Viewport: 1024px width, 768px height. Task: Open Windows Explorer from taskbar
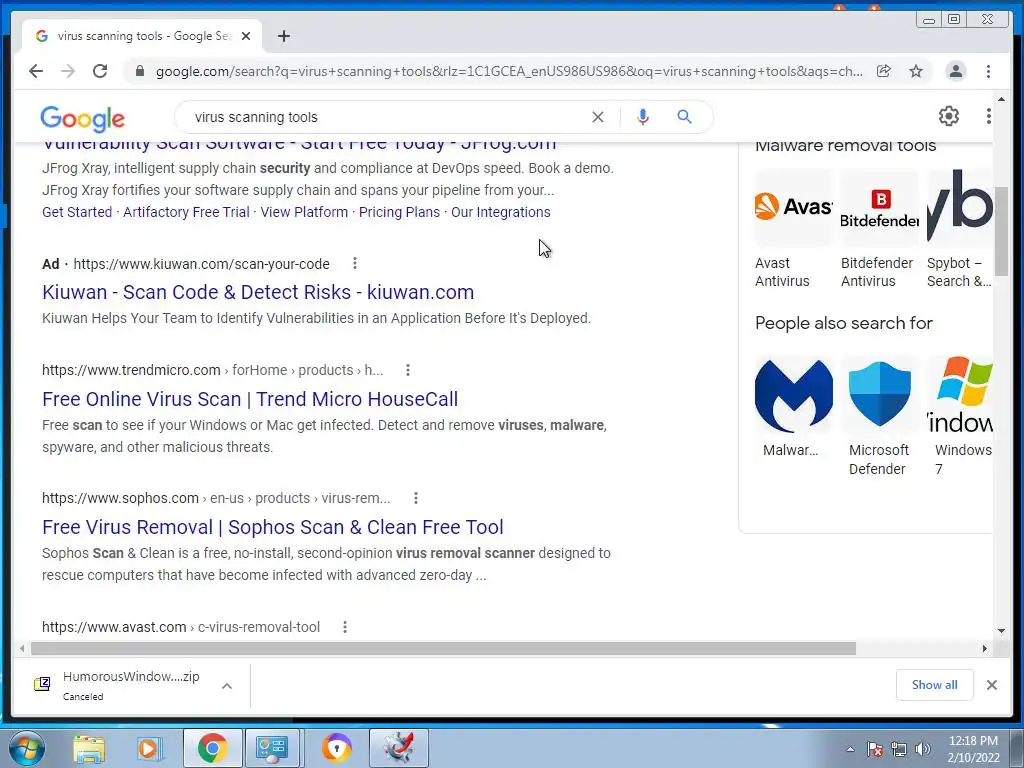pyautogui.click(x=89, y=748)
